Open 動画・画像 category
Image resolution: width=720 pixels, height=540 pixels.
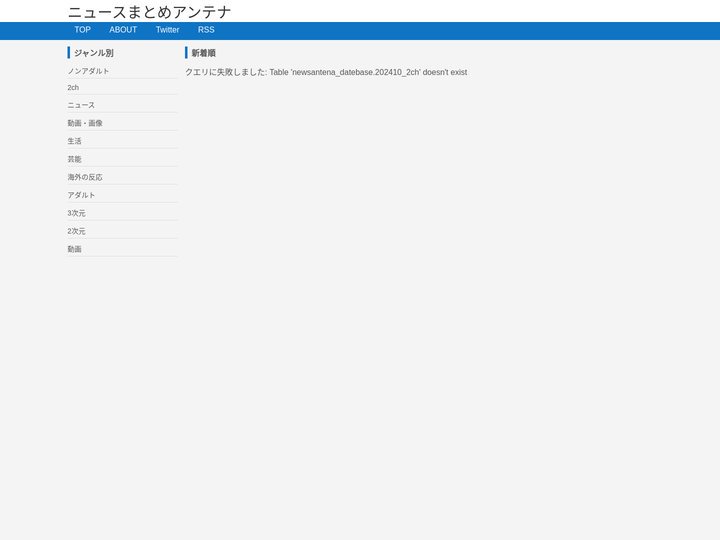pyautogui.click(x=85, y=123)
